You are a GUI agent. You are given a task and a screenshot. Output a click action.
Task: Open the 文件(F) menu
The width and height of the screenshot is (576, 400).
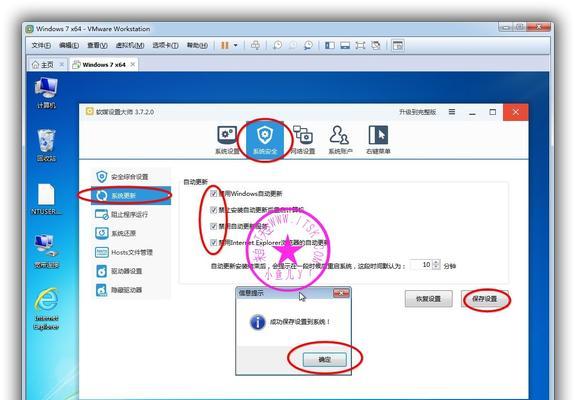[x=41, y=46]
